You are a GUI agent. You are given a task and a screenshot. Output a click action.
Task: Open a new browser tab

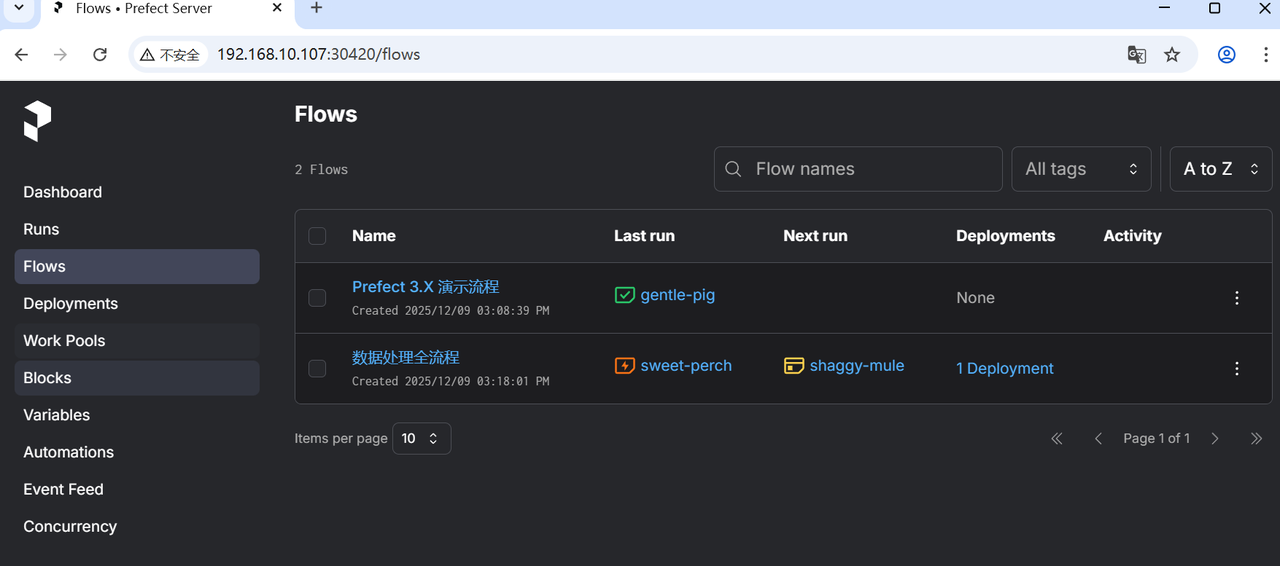[x=316, y=8]
